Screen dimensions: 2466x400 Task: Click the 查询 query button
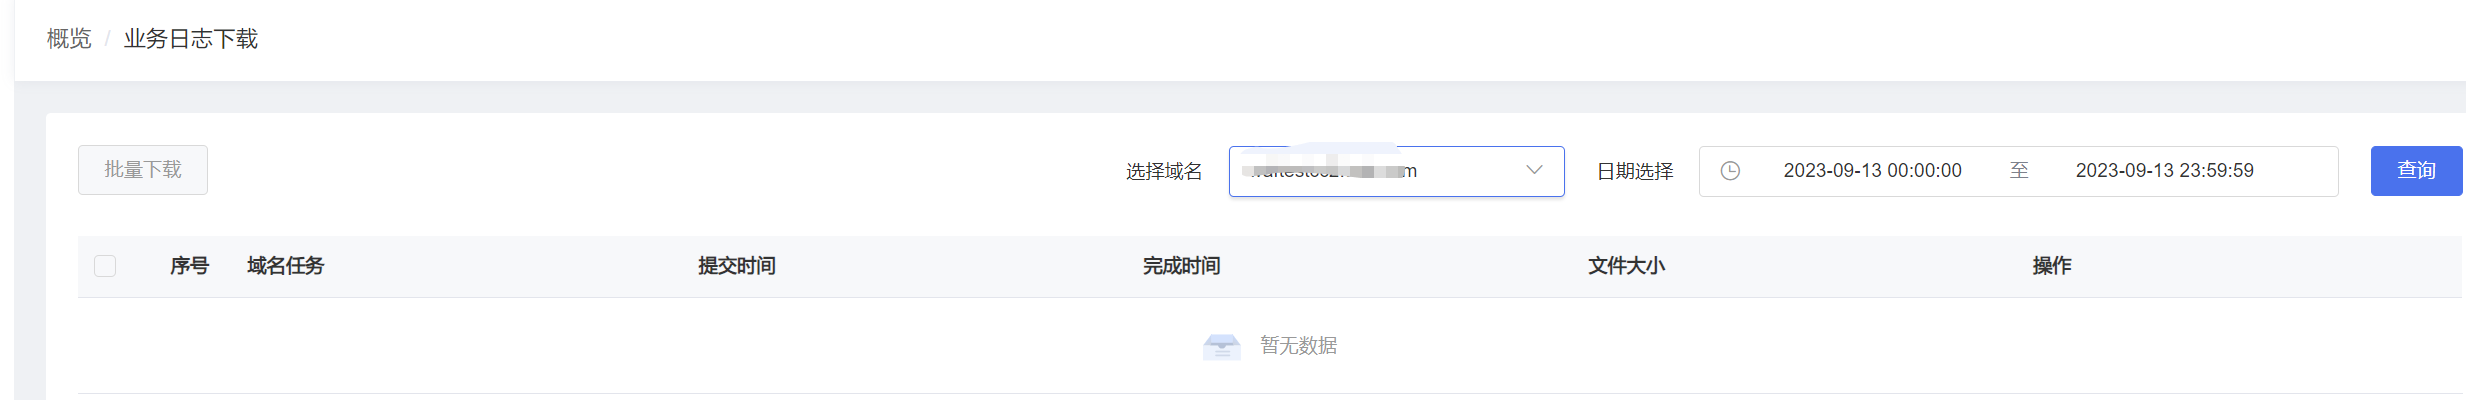2416,171
